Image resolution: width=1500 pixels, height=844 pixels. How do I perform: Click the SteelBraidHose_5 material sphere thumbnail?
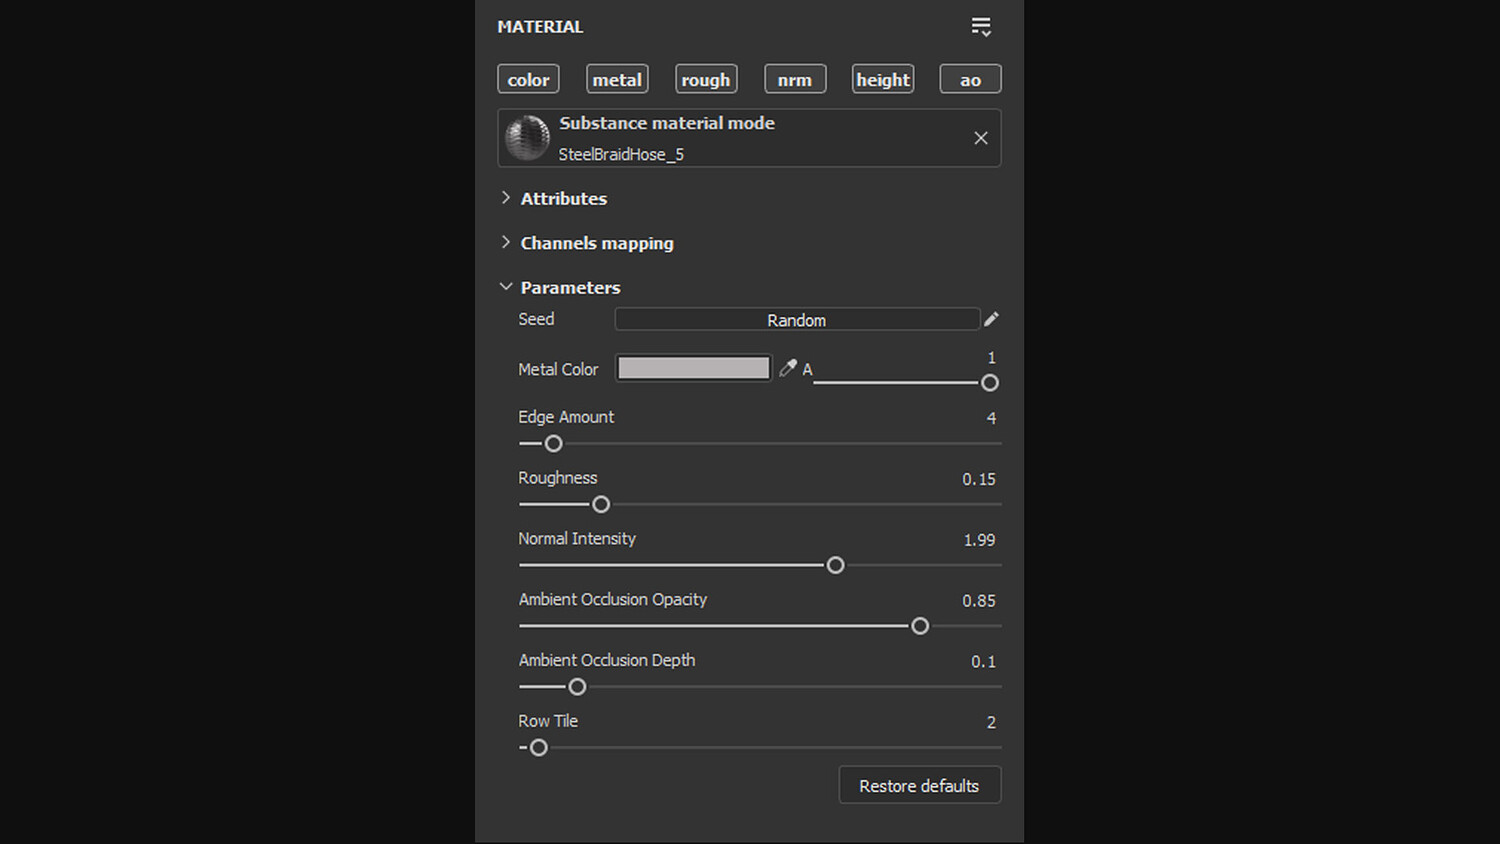coord(527,138)
